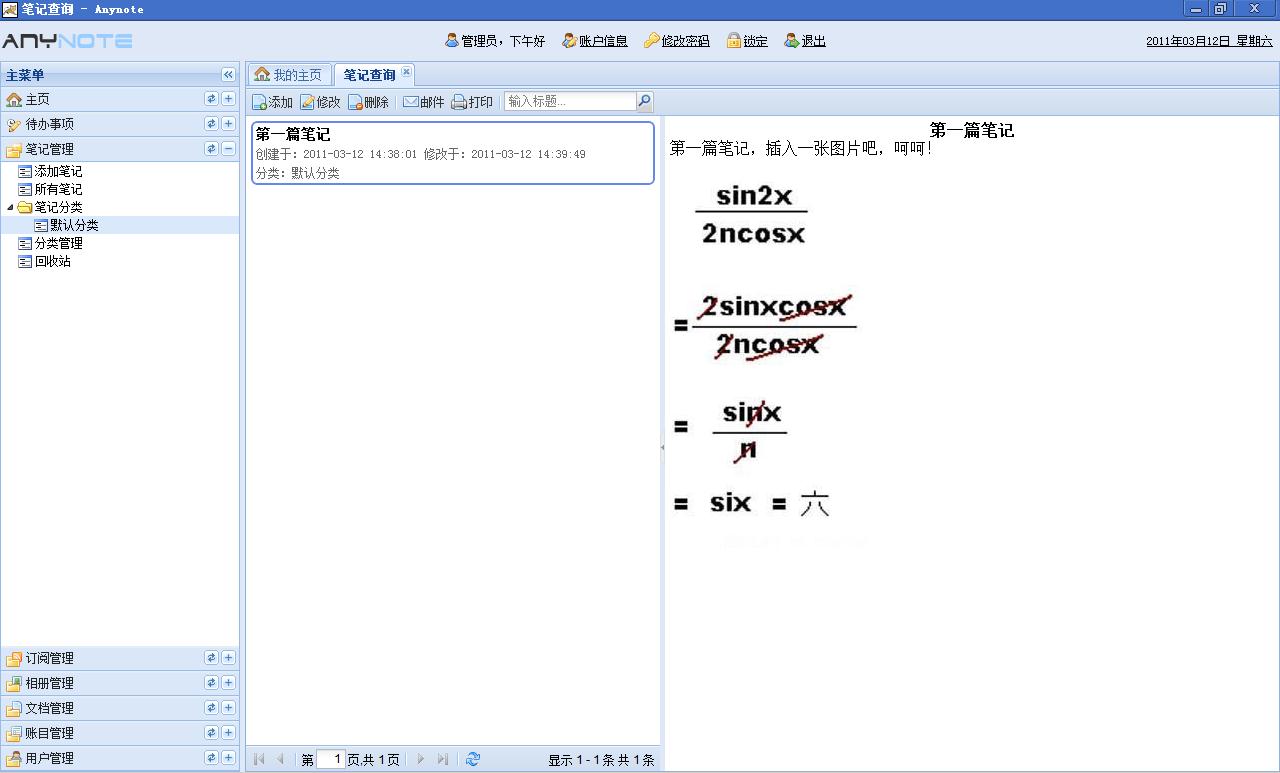
Task: Click the 待办事项 panel header
Action: (120, 124)
